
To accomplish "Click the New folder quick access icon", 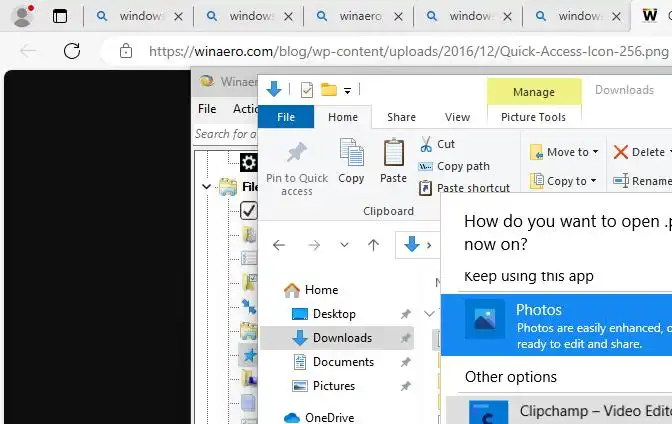I will (329, 90).
